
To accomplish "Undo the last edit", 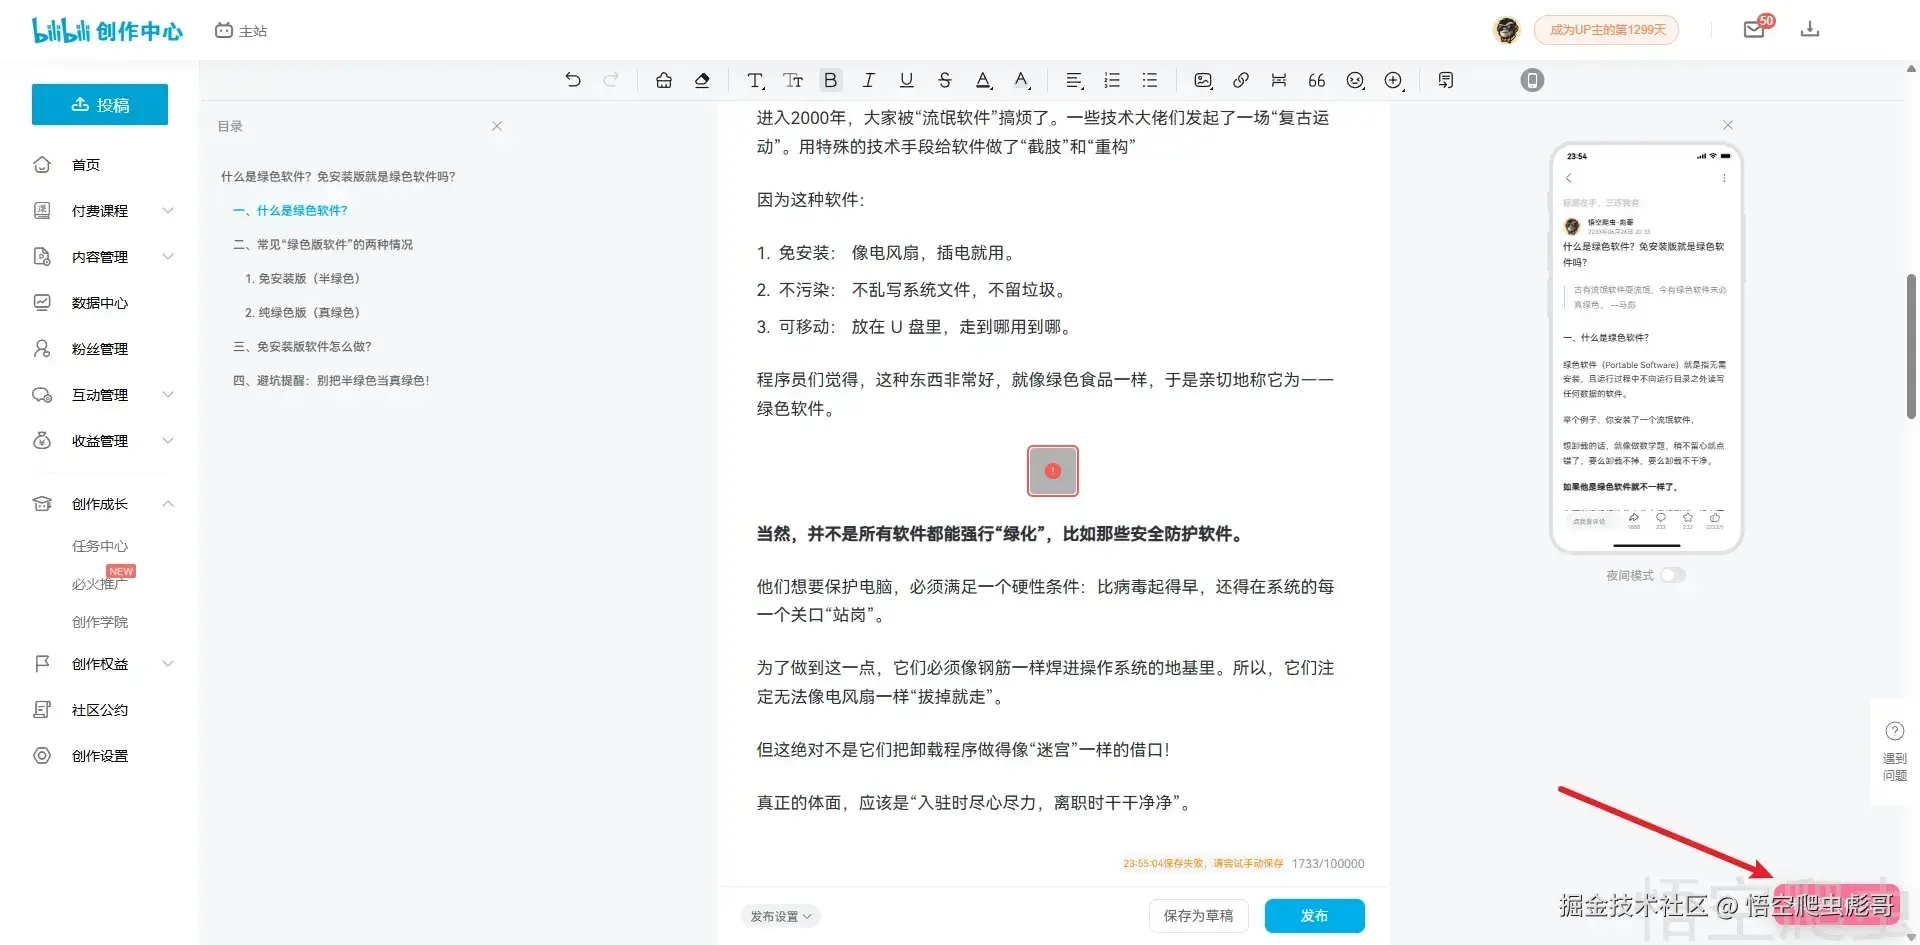I will click(573, 80).
